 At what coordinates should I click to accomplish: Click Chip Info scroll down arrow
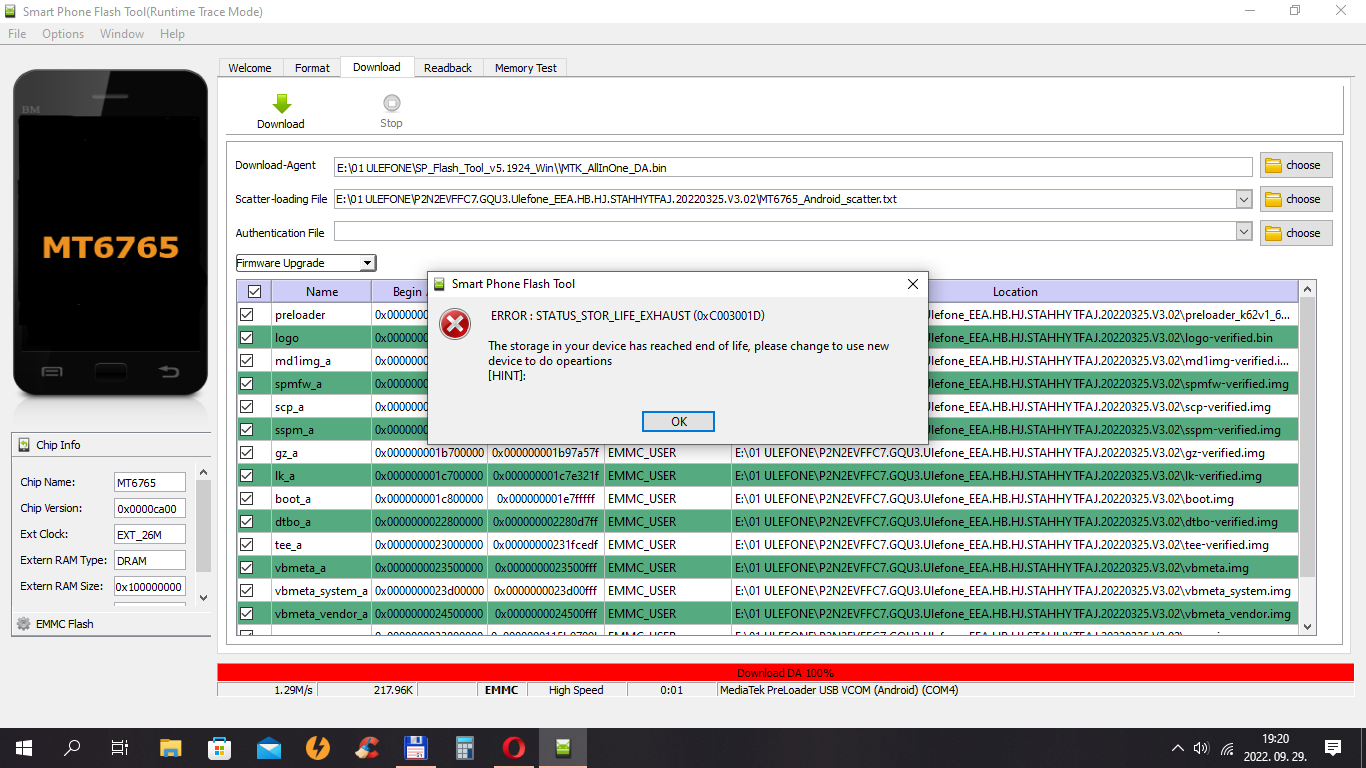point(204,597)
